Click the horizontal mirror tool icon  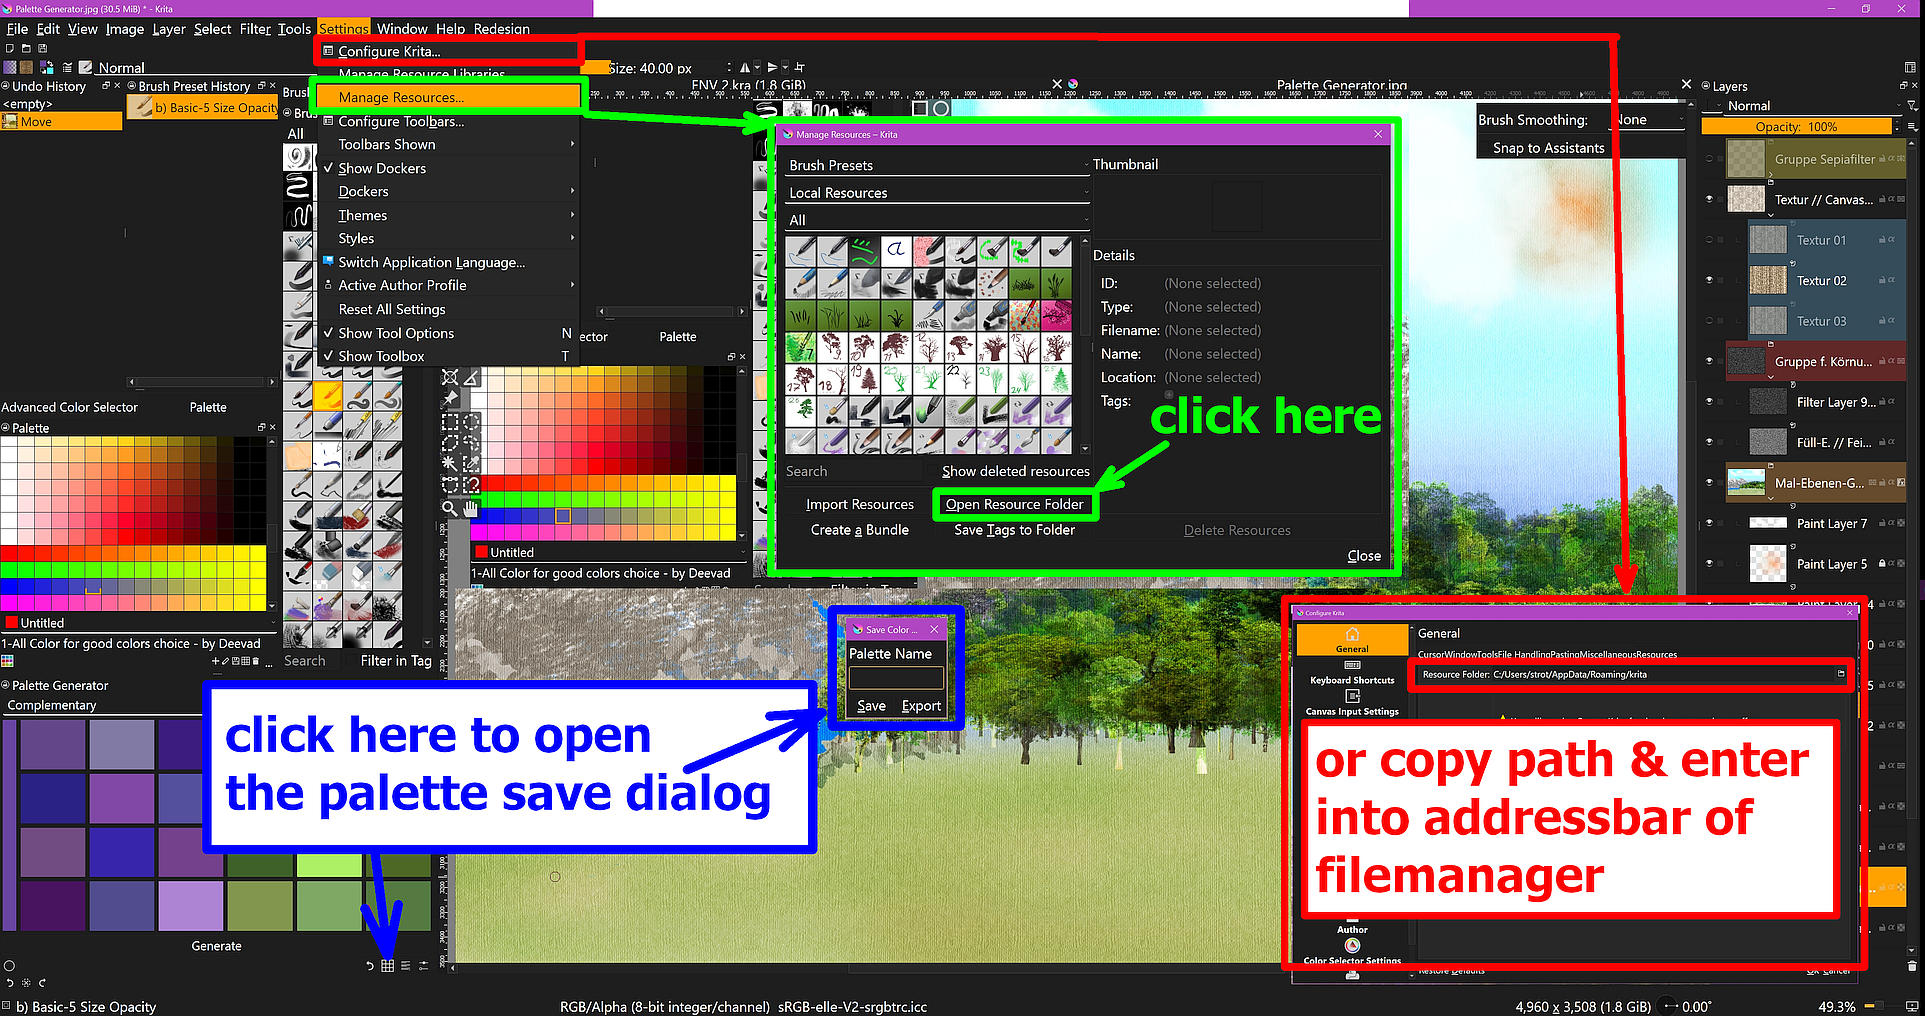coord(745,68)
